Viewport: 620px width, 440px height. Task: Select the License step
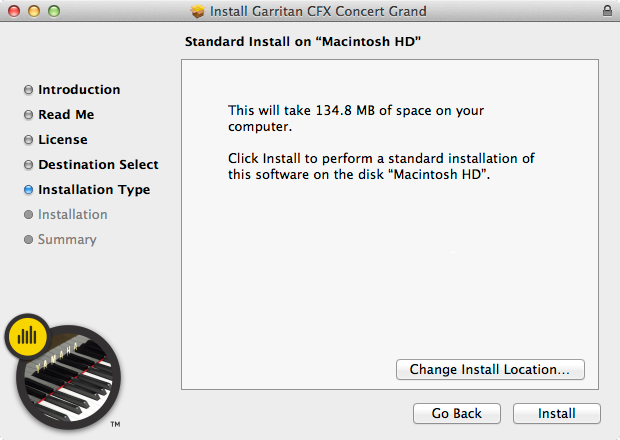[x=63, y=139]
